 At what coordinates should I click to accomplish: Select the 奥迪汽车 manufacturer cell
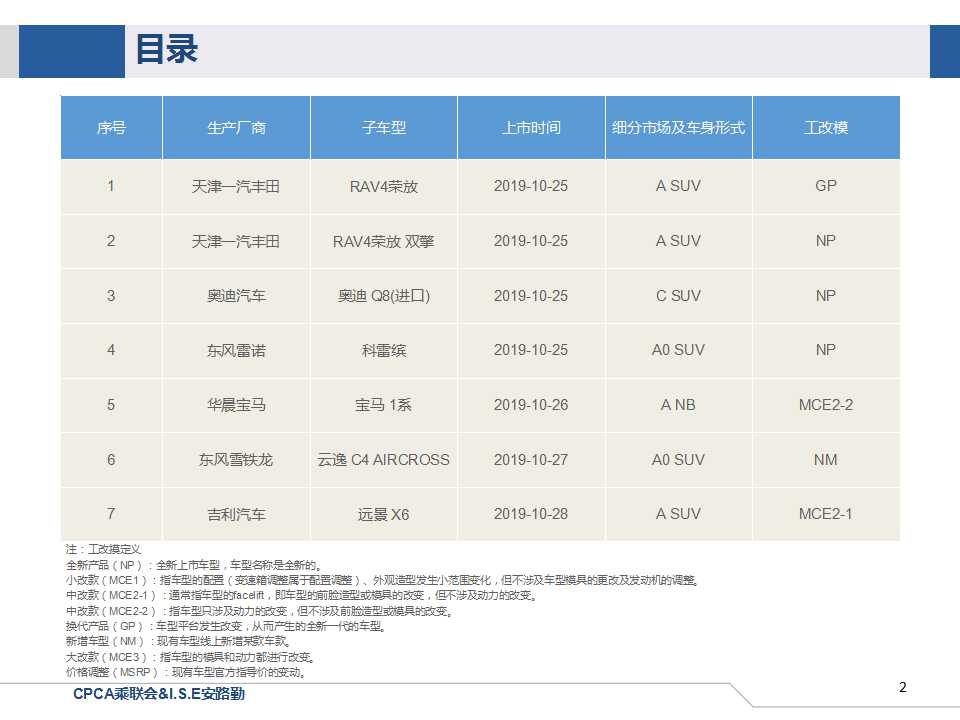(x=236, y=296)
